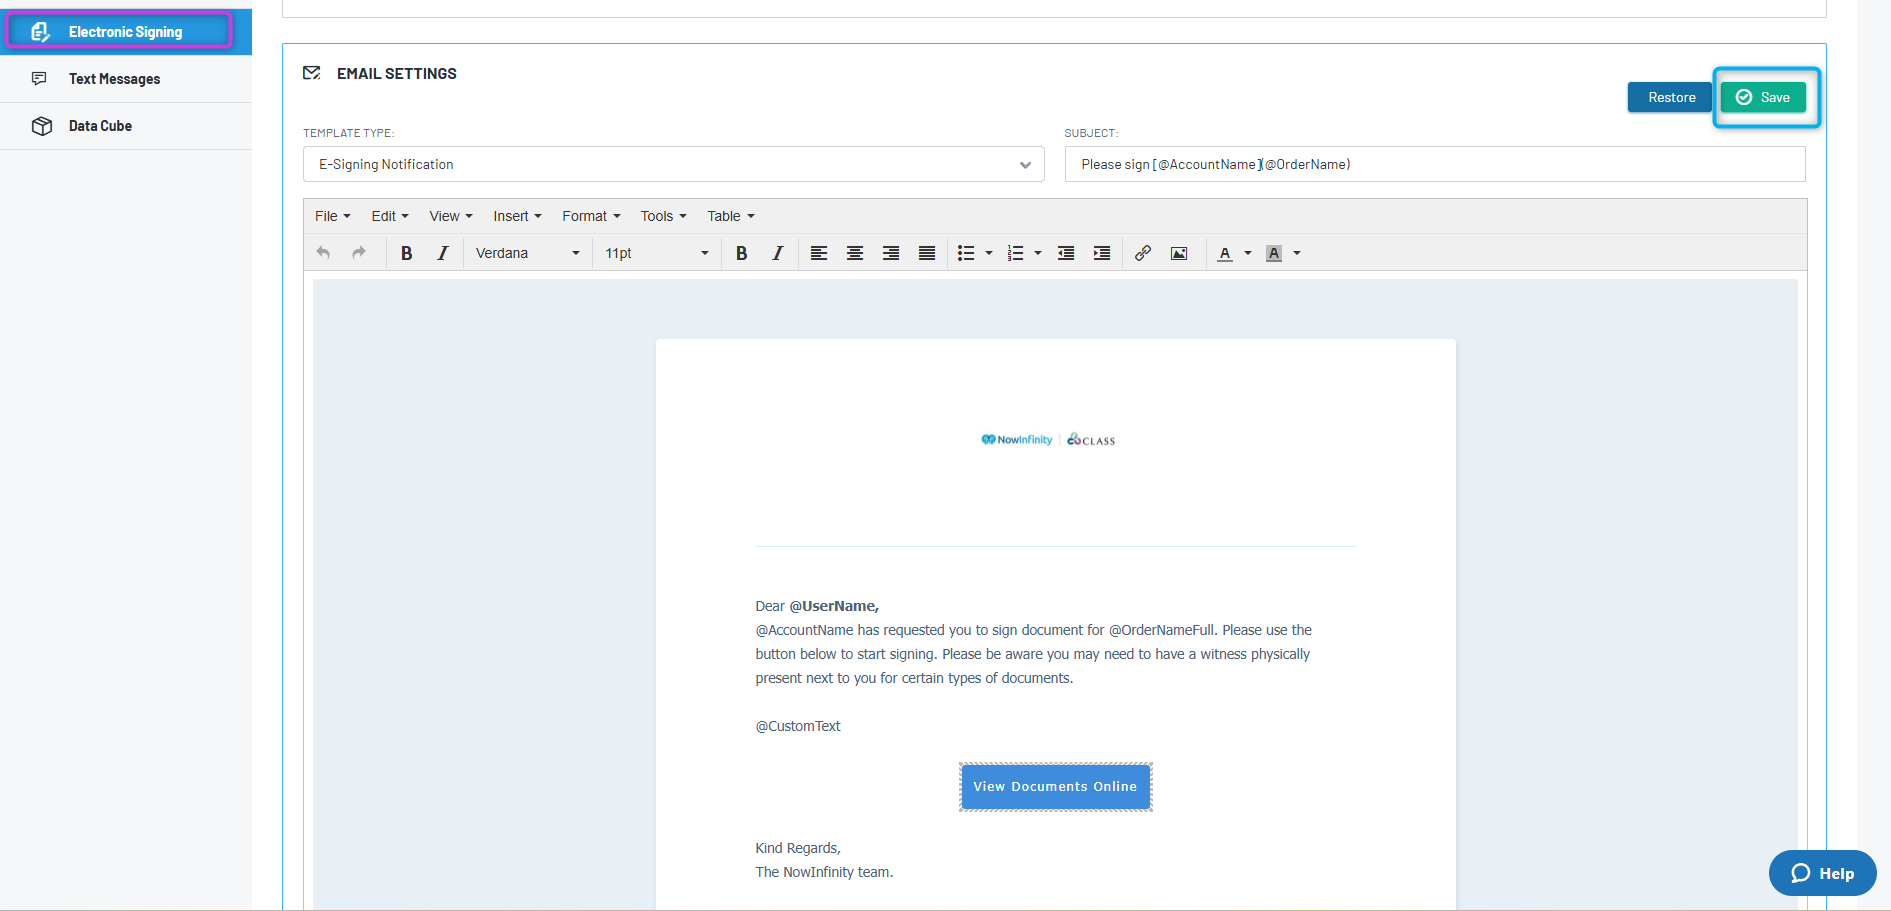Toggle the numbered list icon
1891x911 pixels.
click(x=1015, y=253)
